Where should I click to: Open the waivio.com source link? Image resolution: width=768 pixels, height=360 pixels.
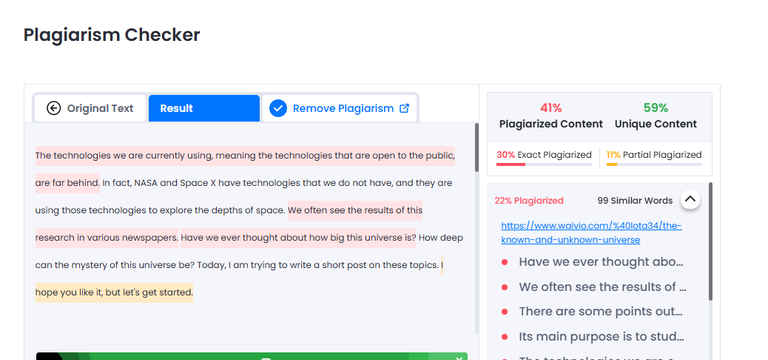[x=591, y=233]
